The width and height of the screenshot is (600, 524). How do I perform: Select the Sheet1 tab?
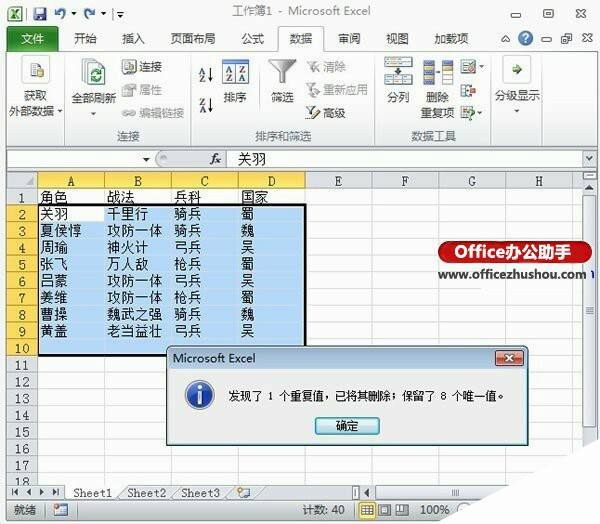[93, 493]
